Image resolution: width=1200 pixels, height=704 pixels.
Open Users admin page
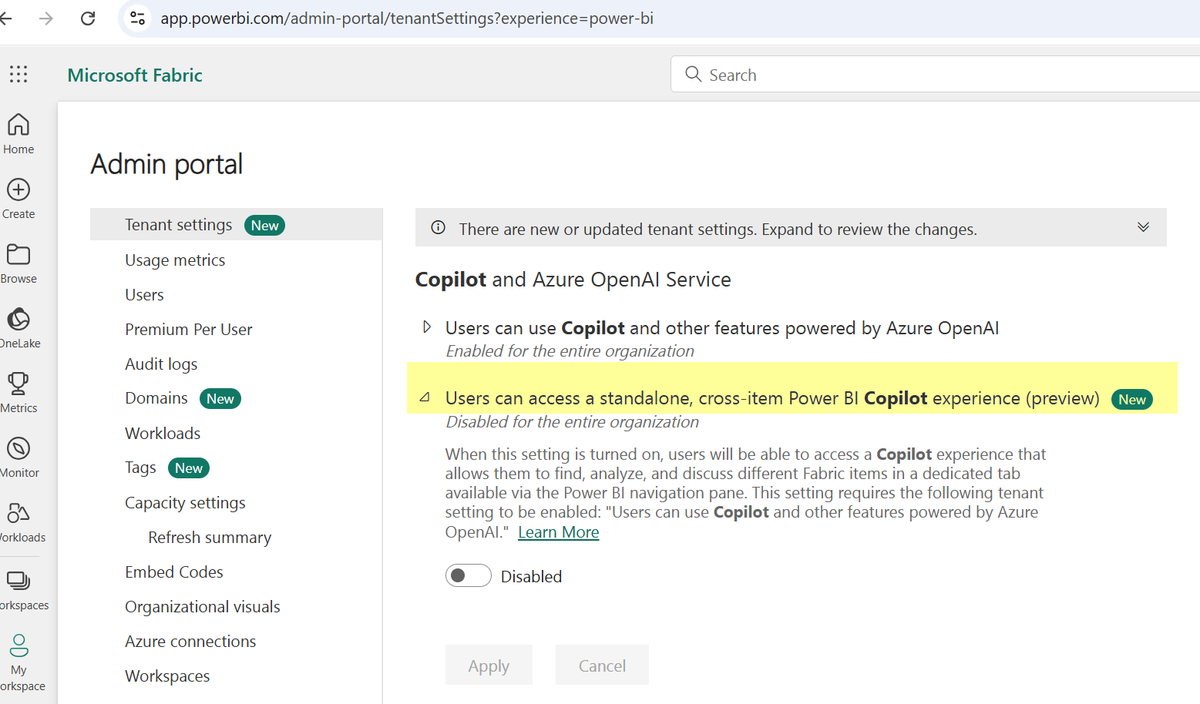(x=144, y=295)
